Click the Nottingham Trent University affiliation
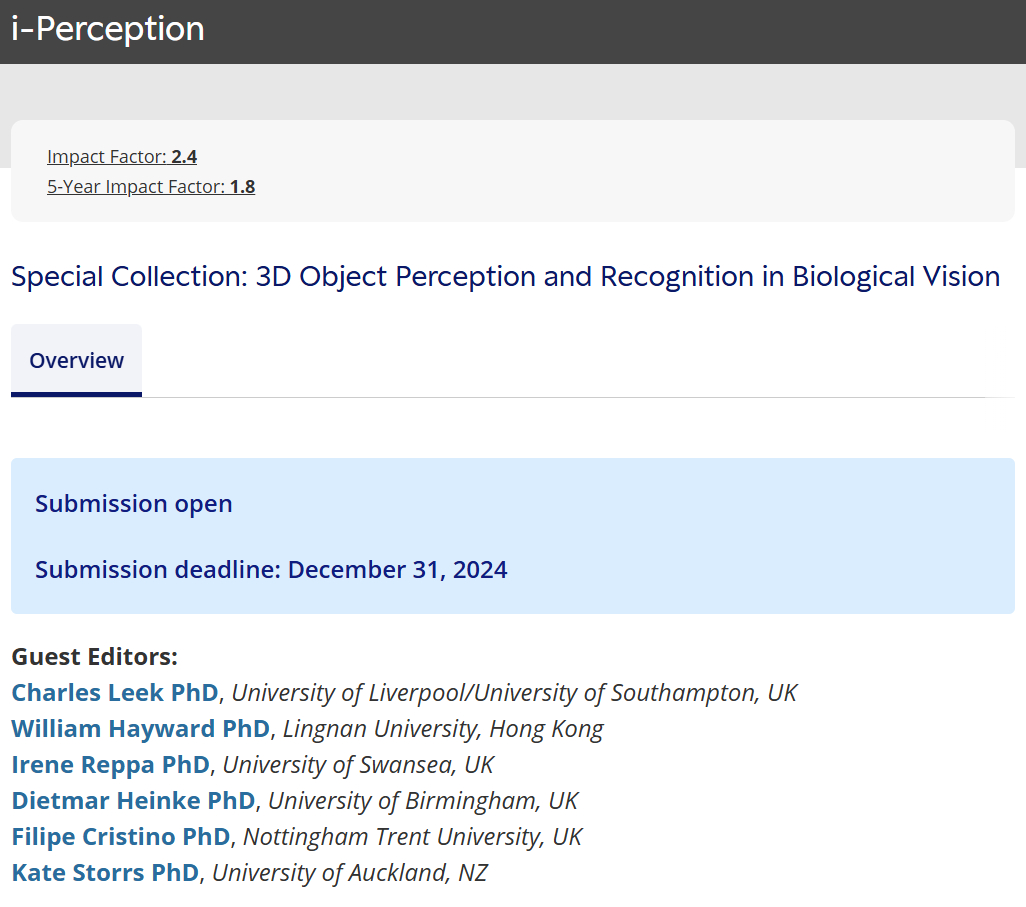 point(412,837)
